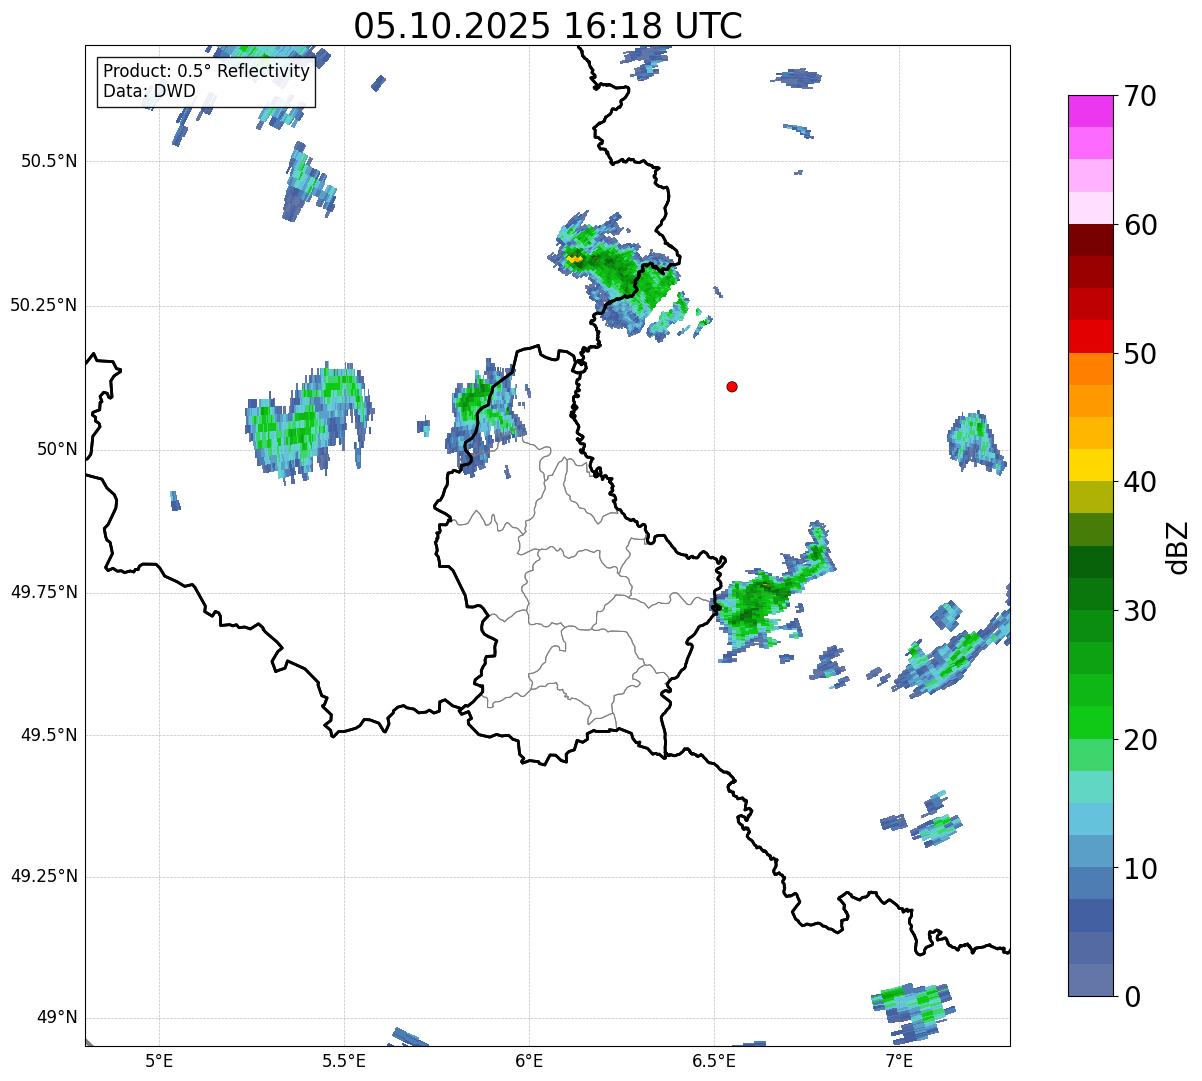Click the colorbar tick label '30'

point(1140,611)
